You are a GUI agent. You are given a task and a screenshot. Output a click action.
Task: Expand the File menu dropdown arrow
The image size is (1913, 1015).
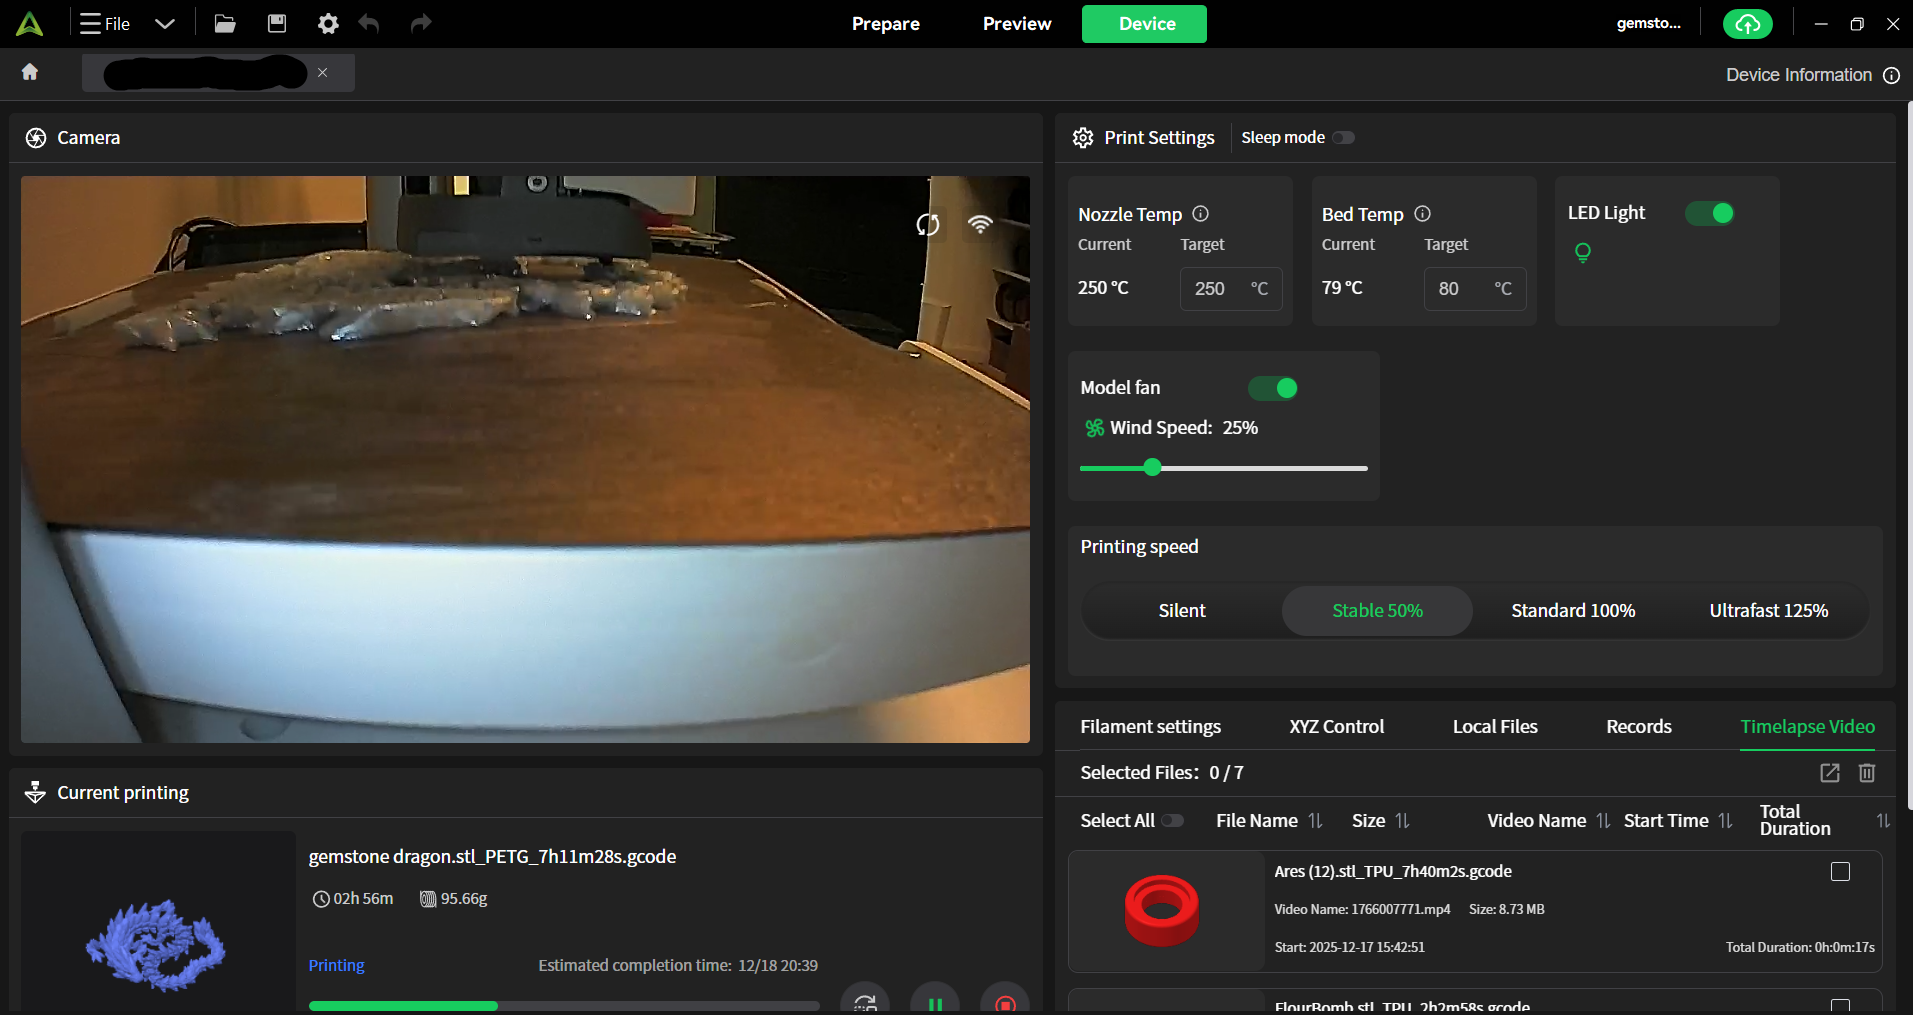point(165,24)
